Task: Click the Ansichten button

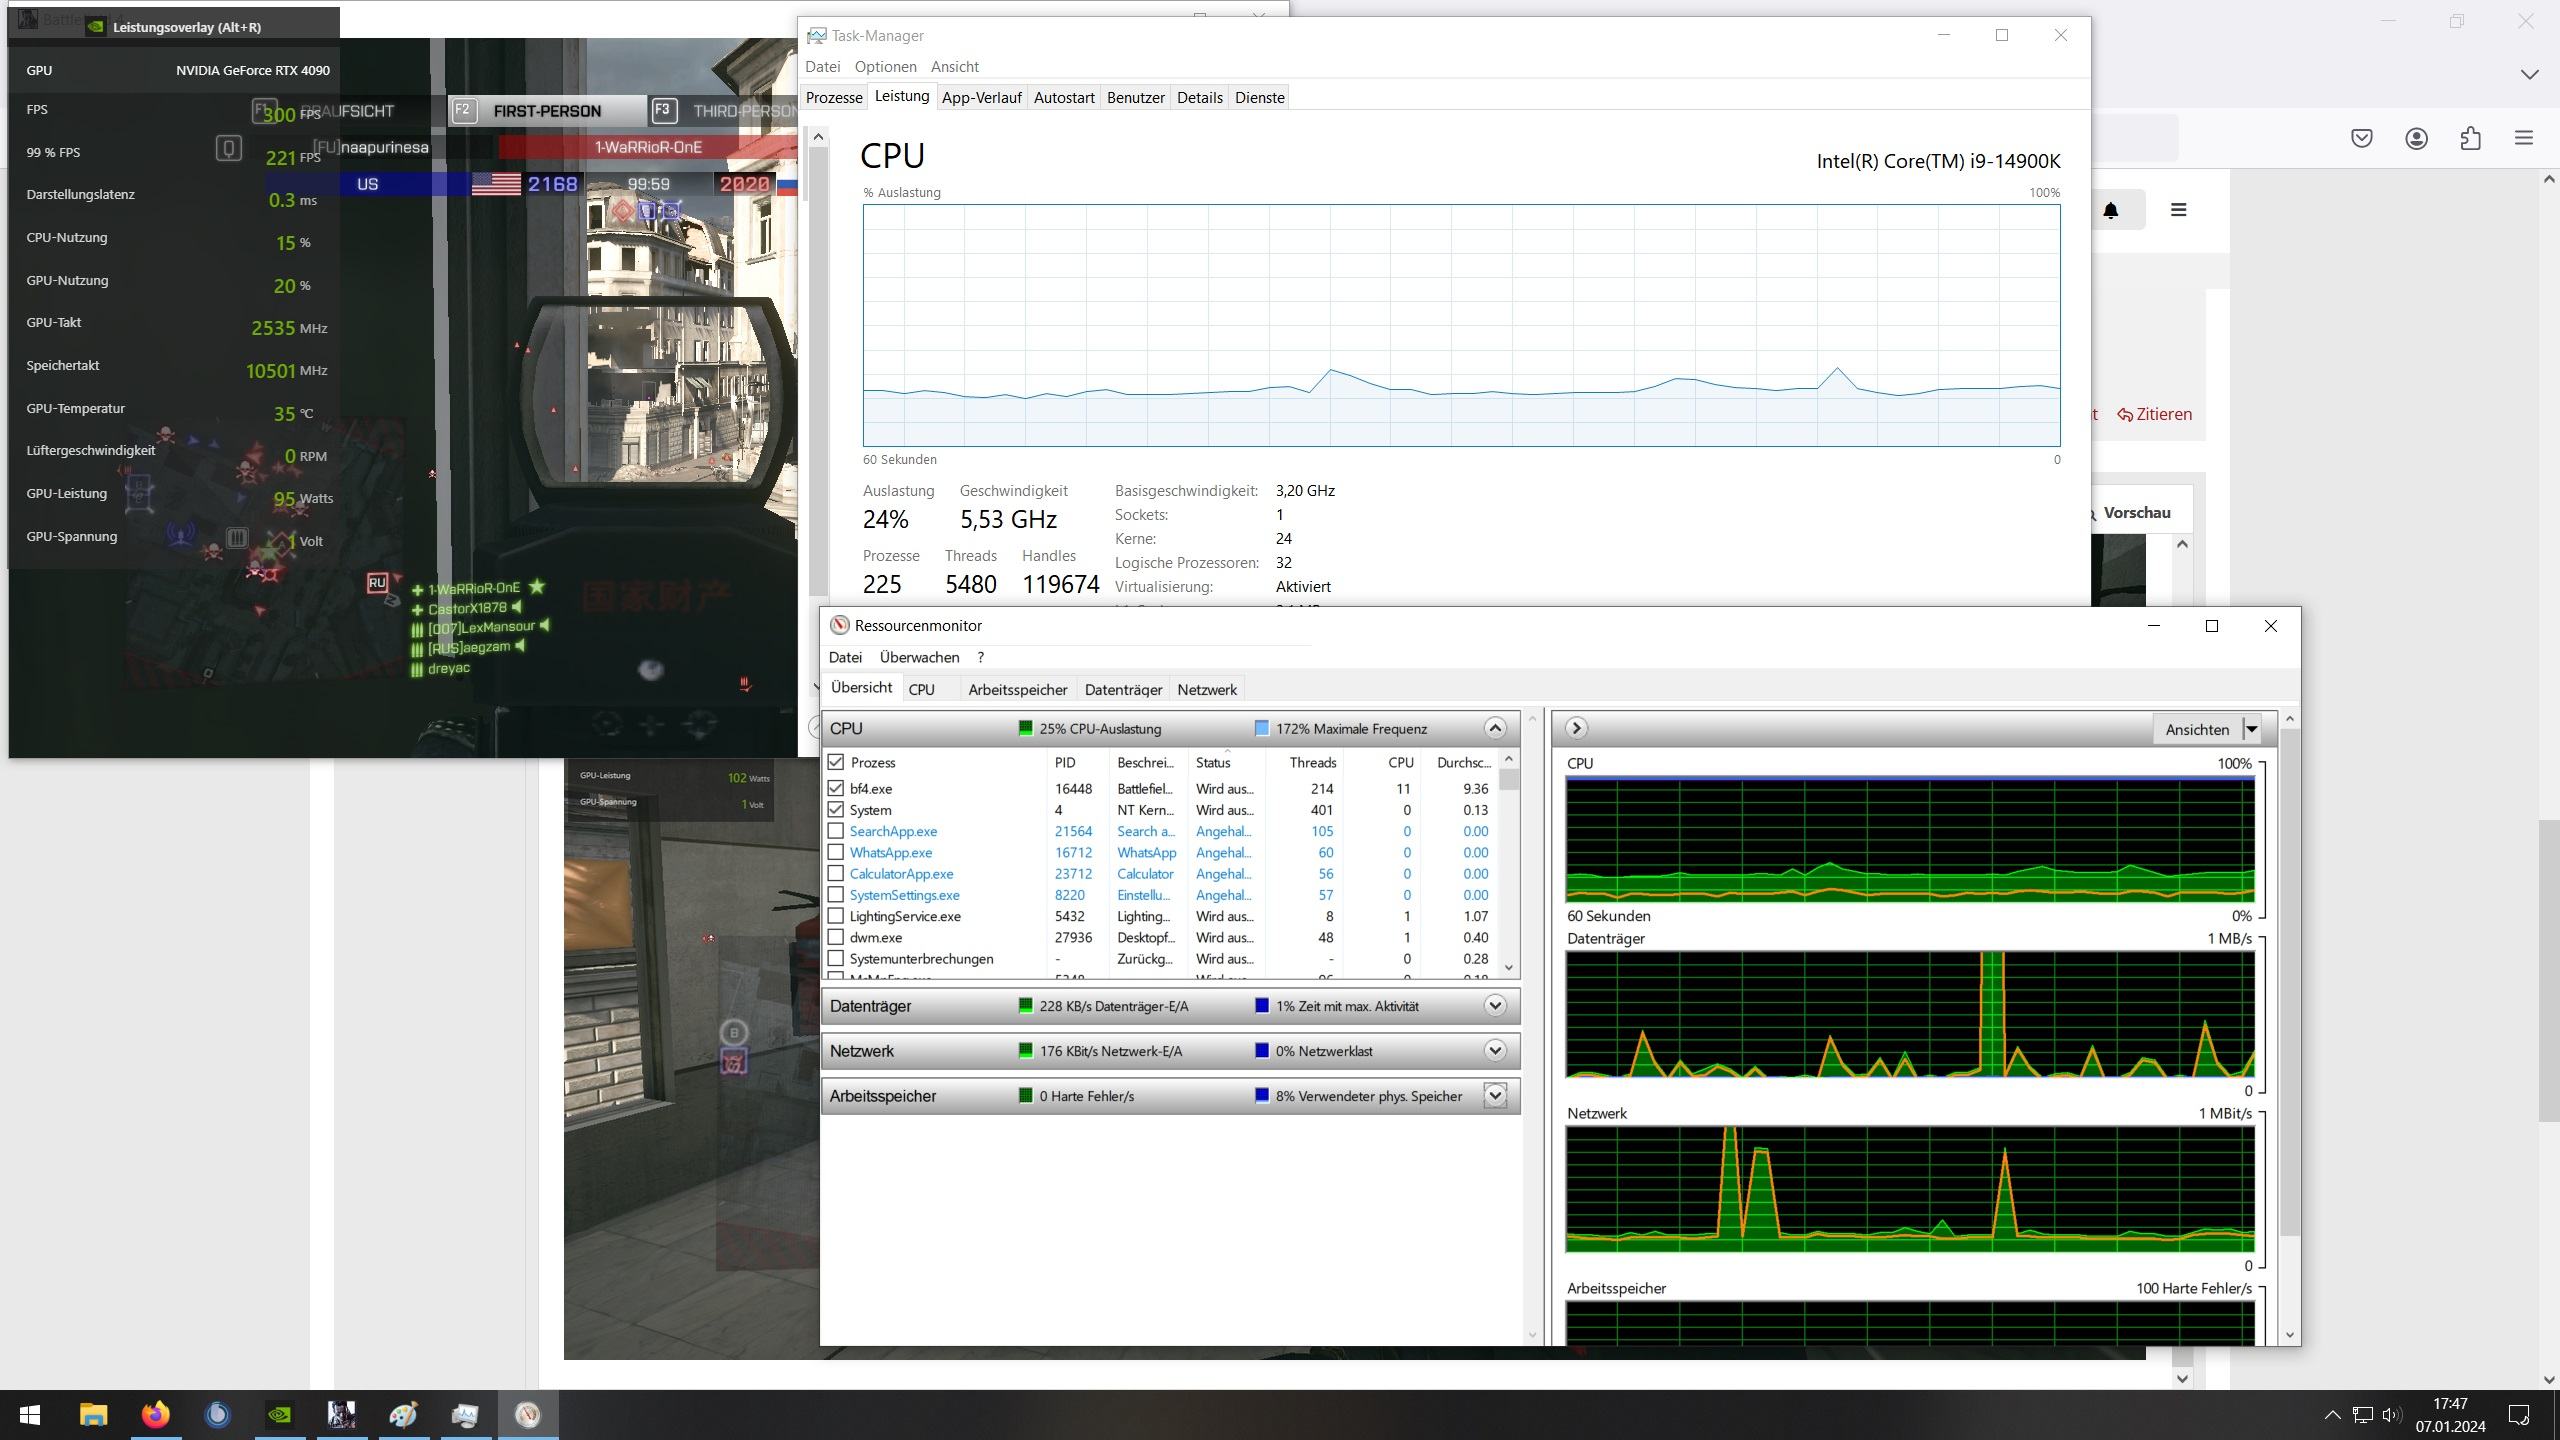Action: [2197, 729]
